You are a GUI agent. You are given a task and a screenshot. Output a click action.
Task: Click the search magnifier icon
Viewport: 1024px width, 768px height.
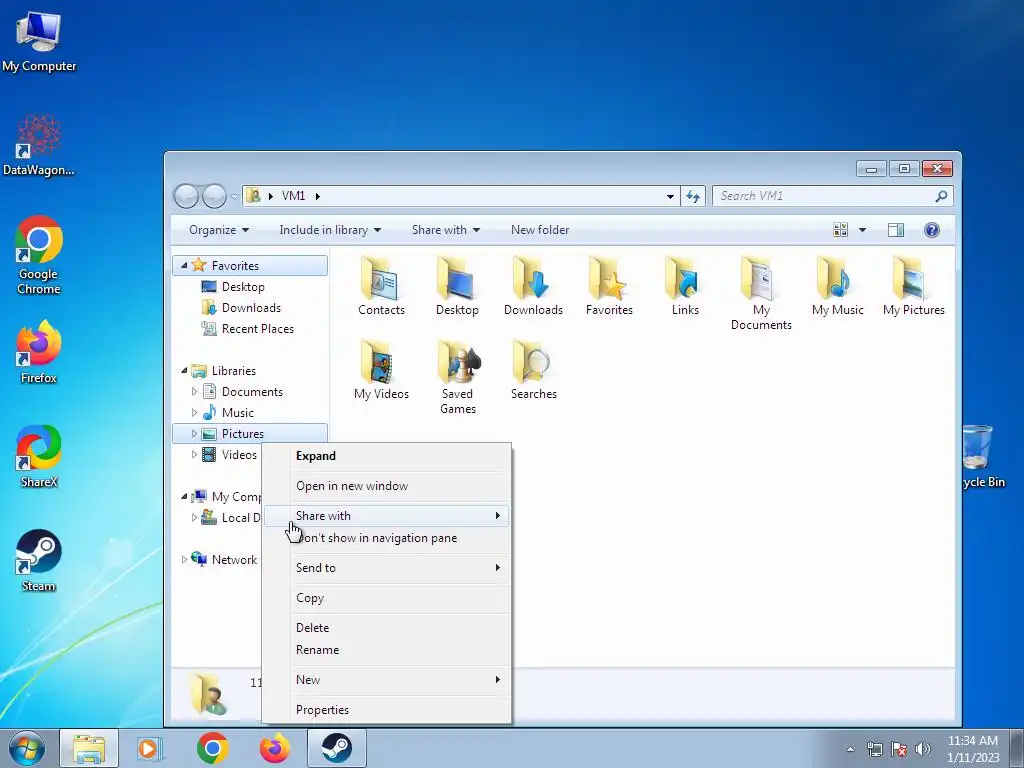pyautogui.click(x=941, y=196)
